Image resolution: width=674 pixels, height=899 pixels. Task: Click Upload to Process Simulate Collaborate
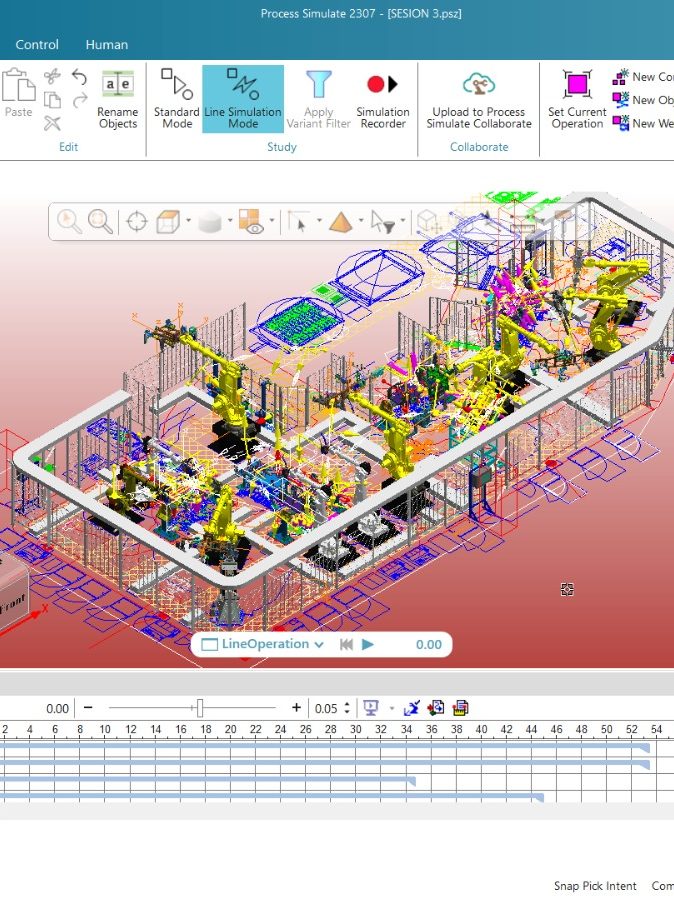tap(479, 100)
